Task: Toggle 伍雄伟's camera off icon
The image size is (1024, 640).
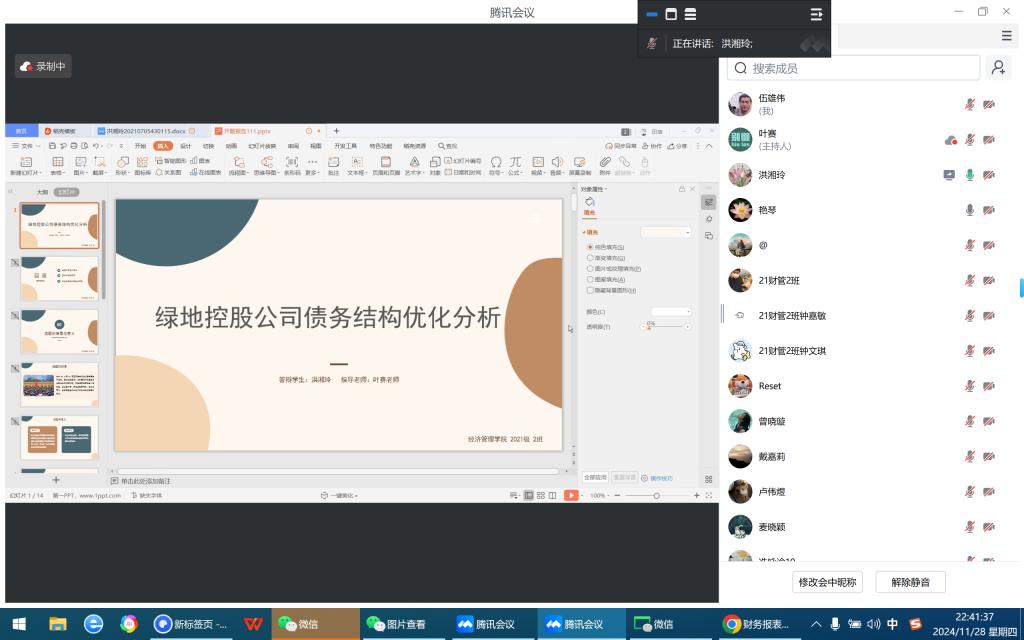Action: click(x=989, y=104)
